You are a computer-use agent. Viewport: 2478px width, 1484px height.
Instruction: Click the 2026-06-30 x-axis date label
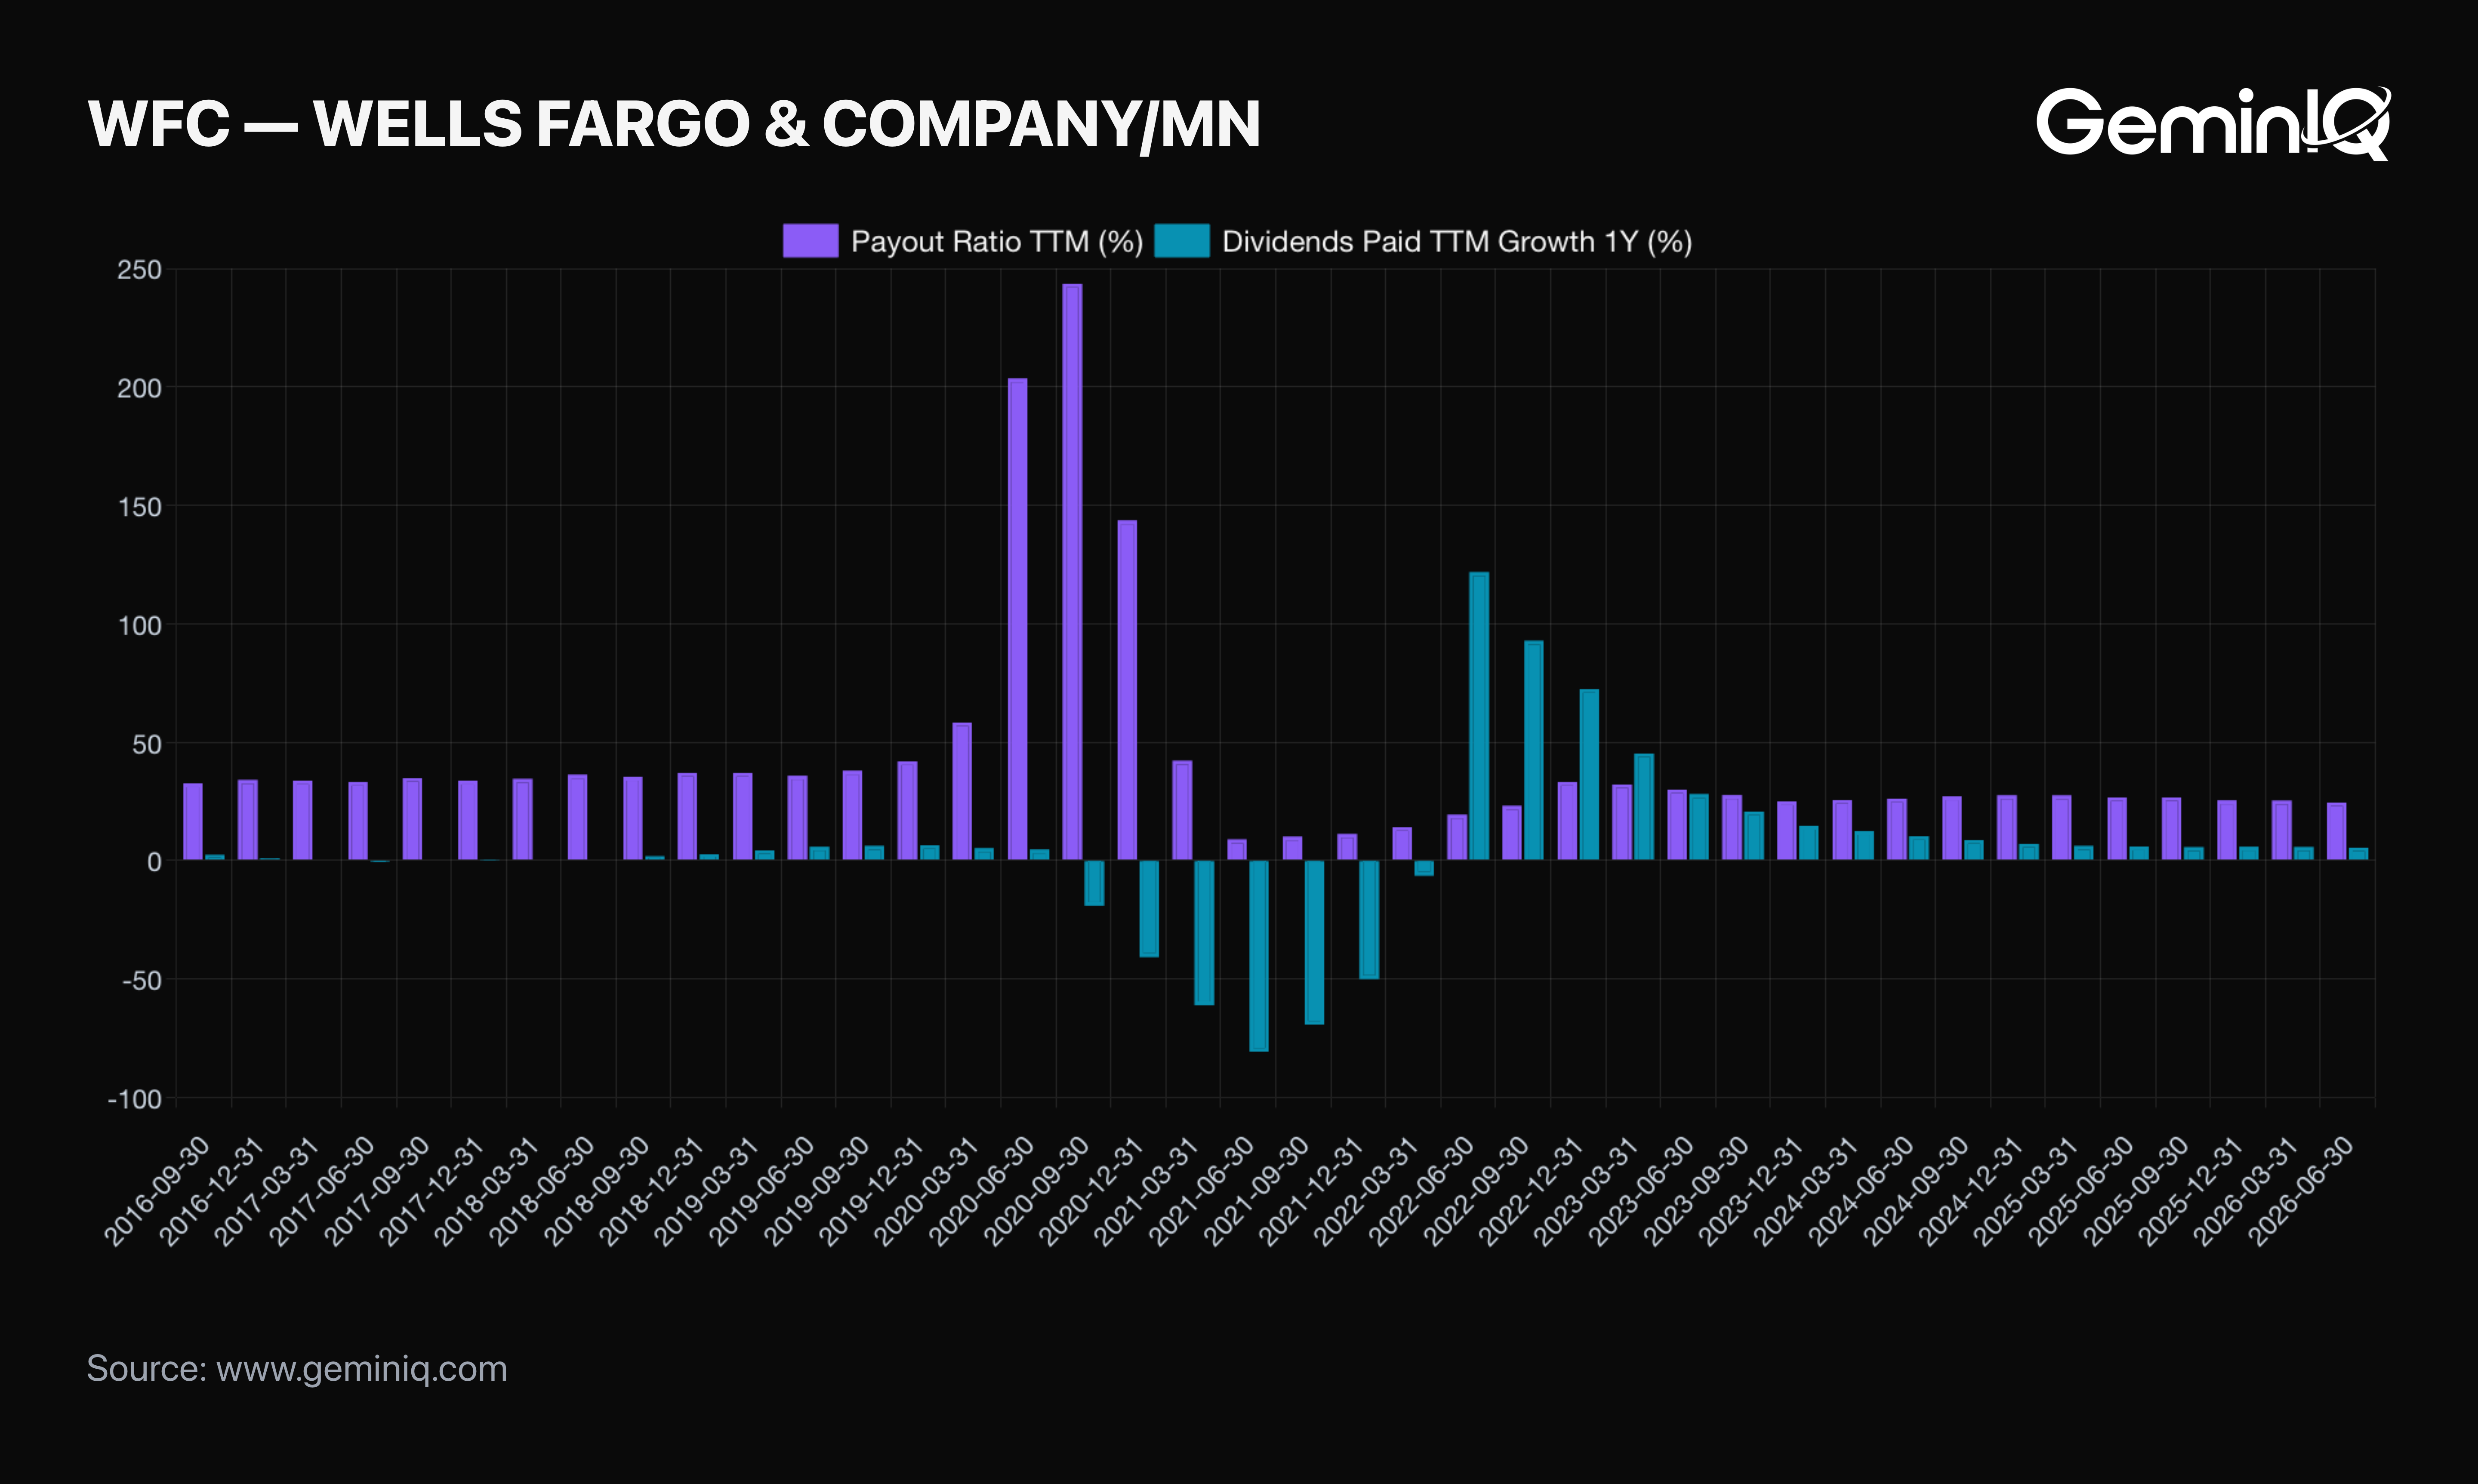[x=2301, y=1192]
